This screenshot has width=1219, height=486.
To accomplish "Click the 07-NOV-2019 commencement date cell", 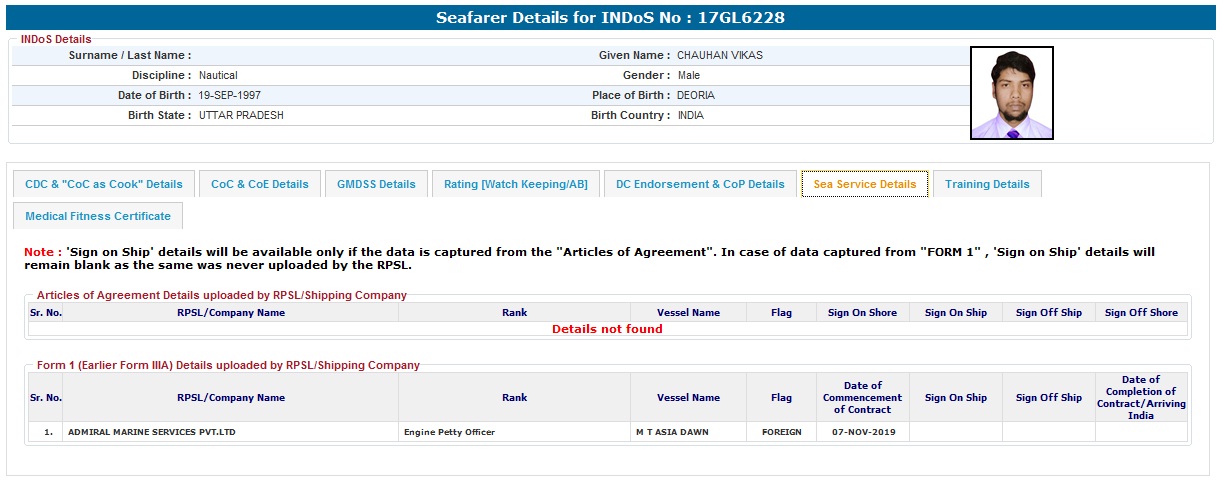I will [862, 433].
